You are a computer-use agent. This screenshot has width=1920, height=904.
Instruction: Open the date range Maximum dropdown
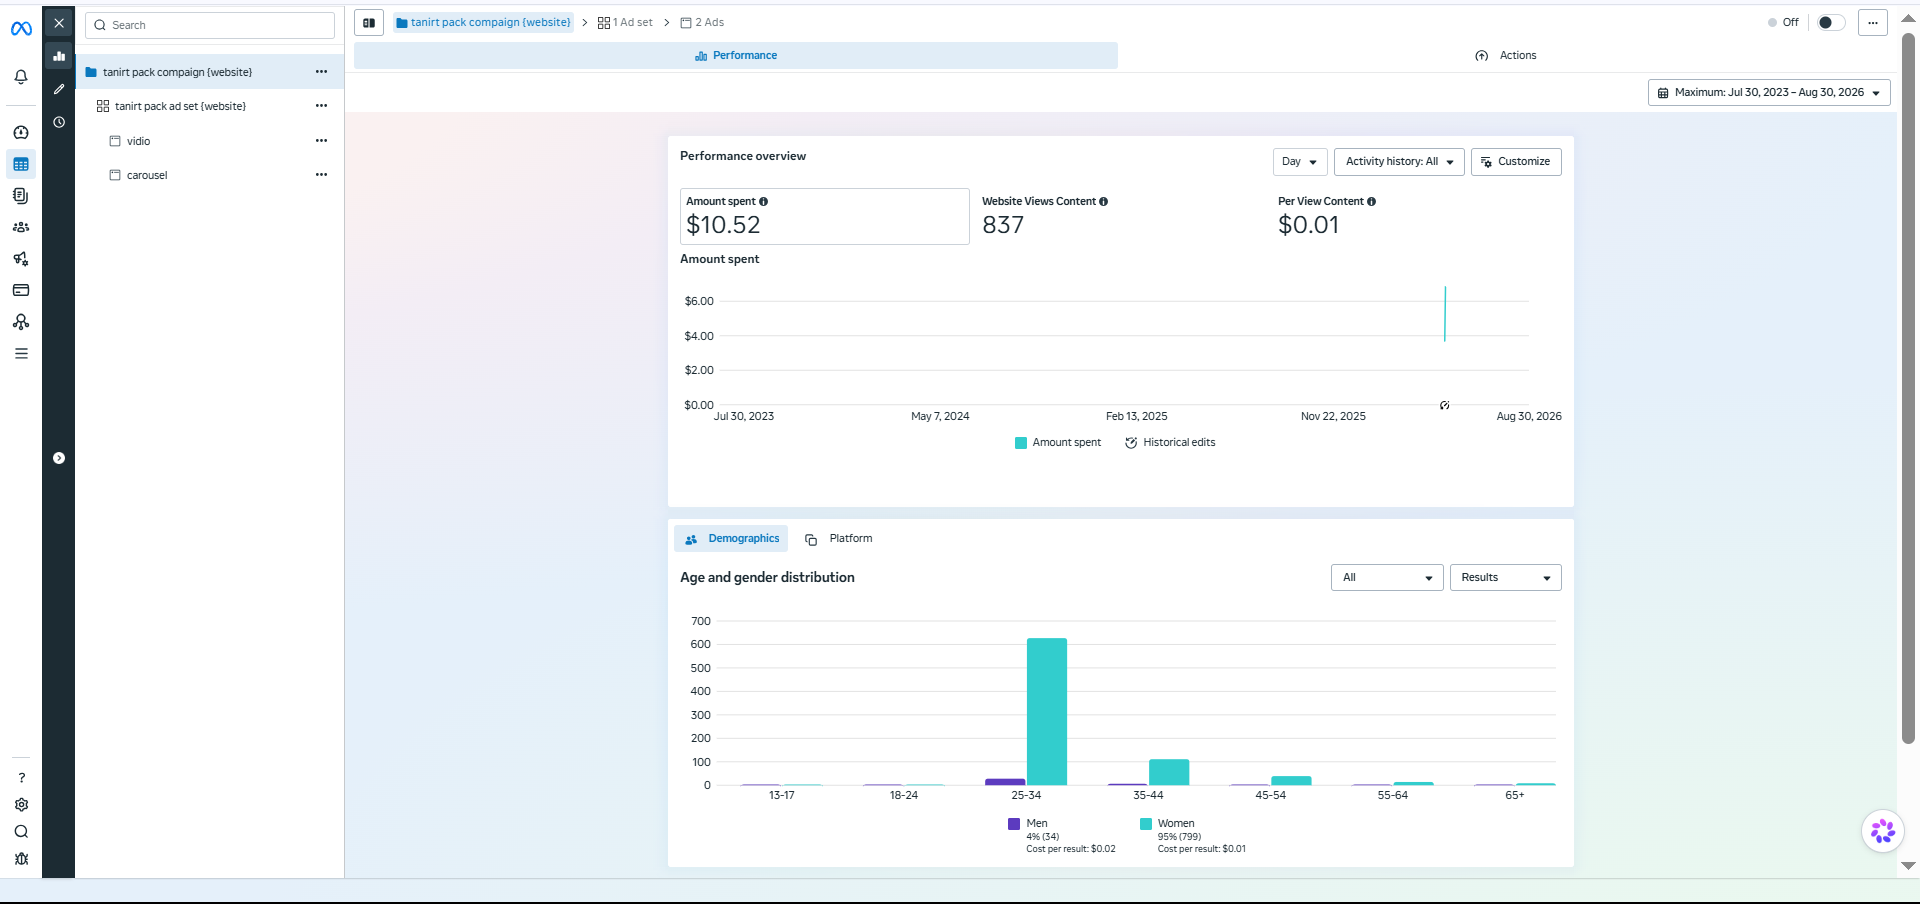click(x=1769, y=92)
